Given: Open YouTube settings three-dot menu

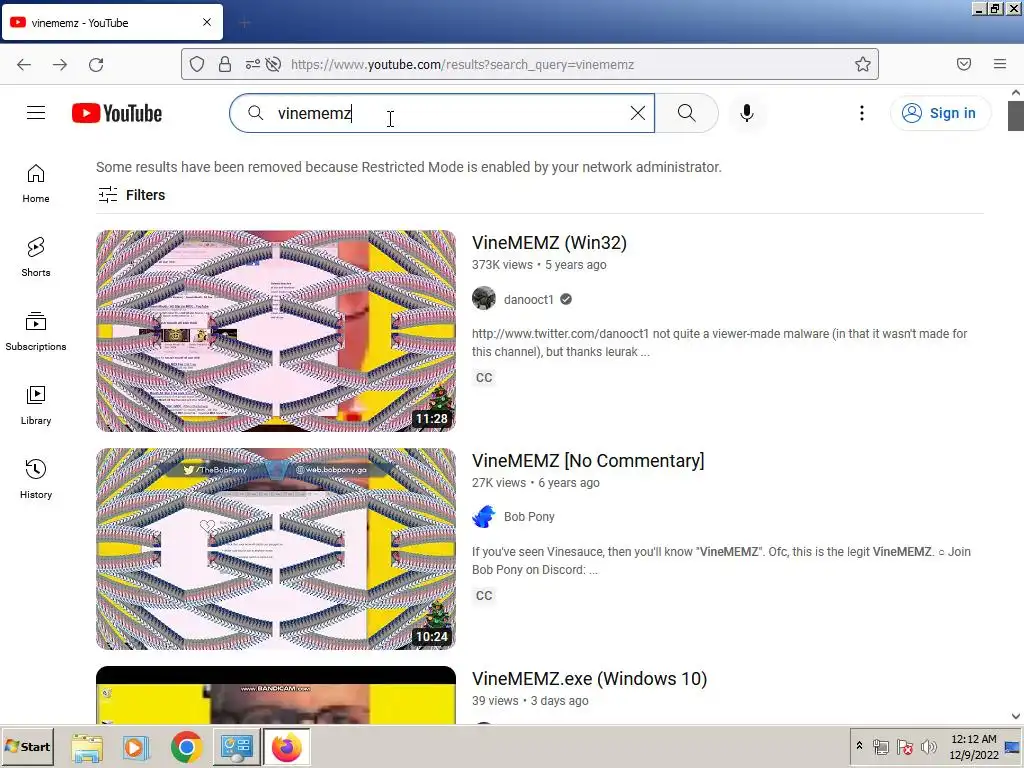Looking at the screenshot, I should [861, 113].
